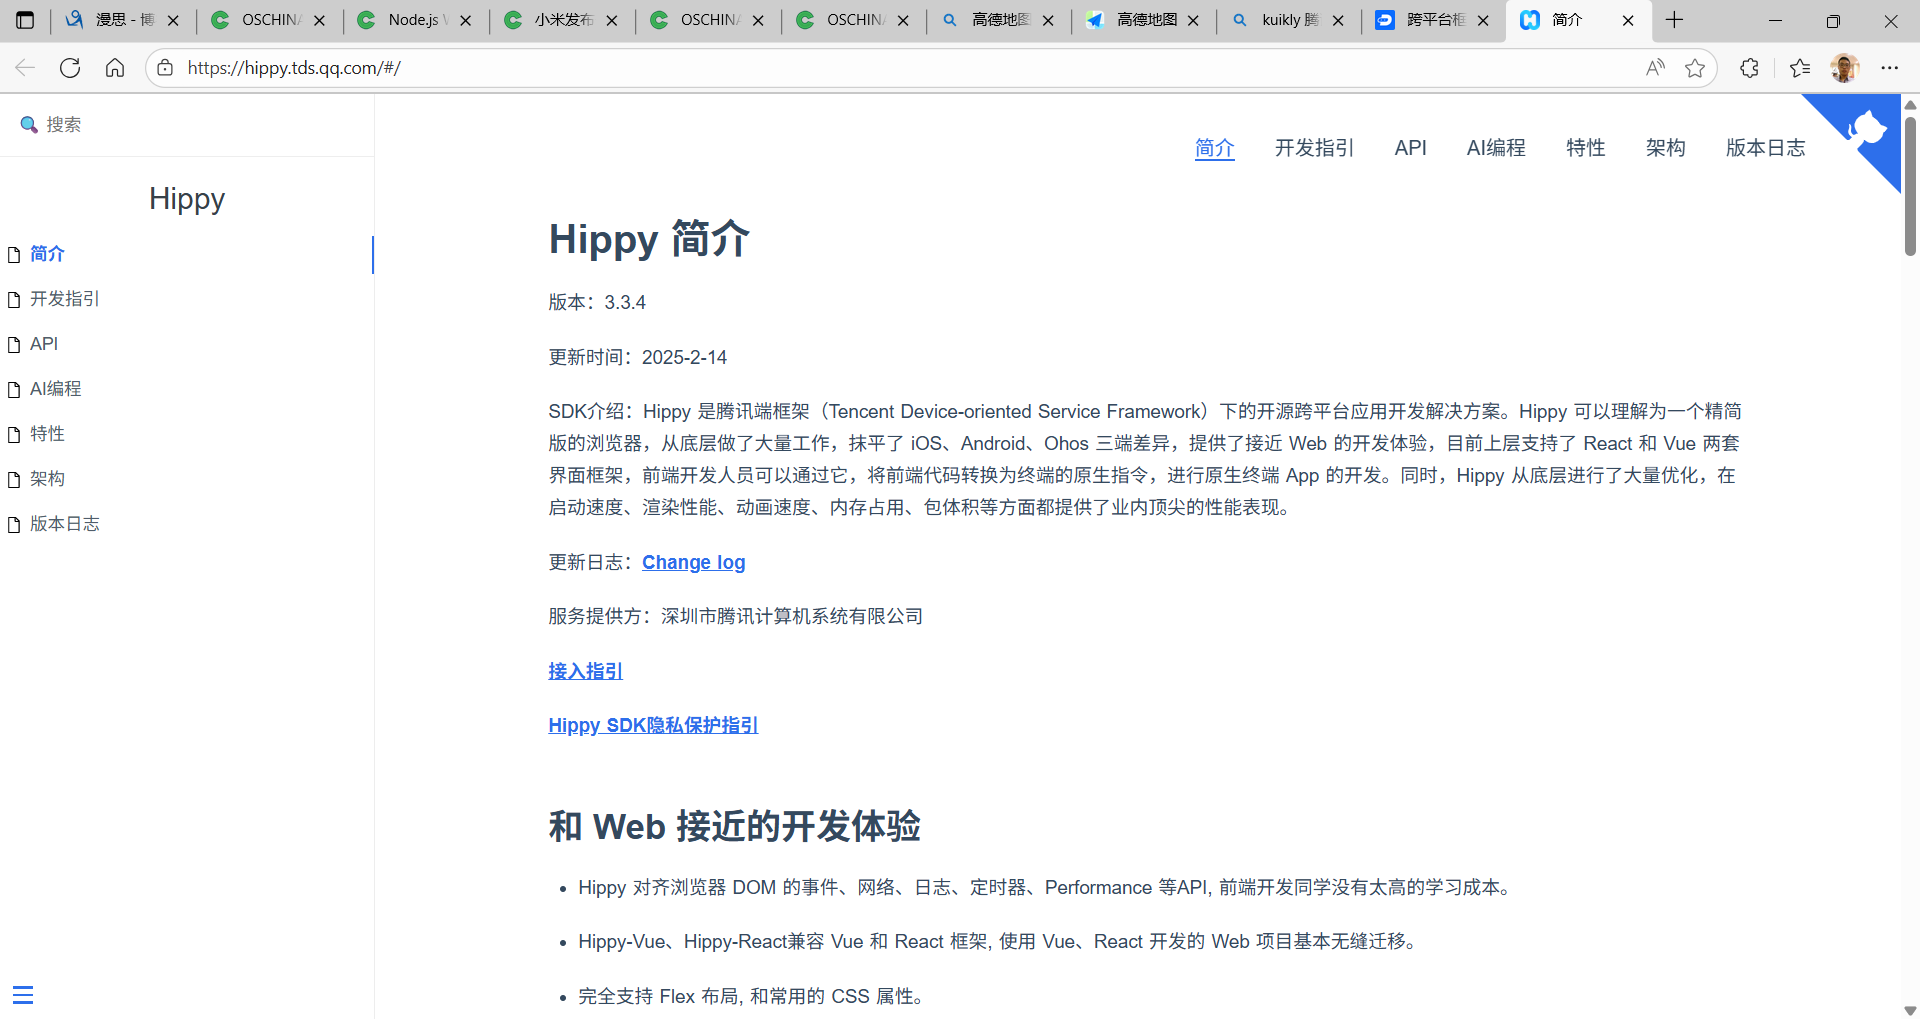
Task: Open API in the top navigation
Action: 1411,148
